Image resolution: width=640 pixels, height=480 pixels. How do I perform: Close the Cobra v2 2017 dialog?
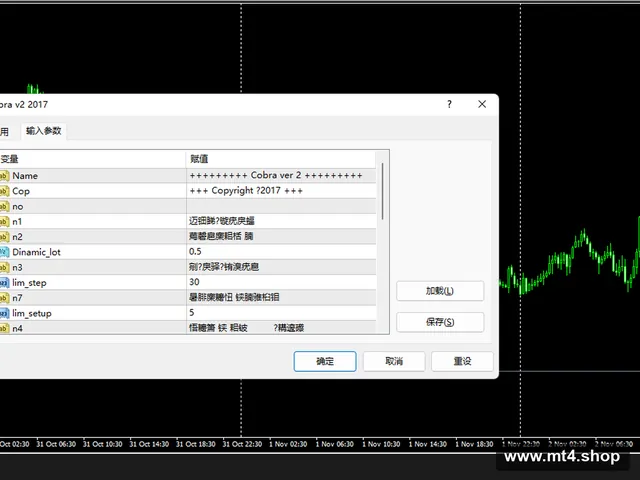[482, 104]
